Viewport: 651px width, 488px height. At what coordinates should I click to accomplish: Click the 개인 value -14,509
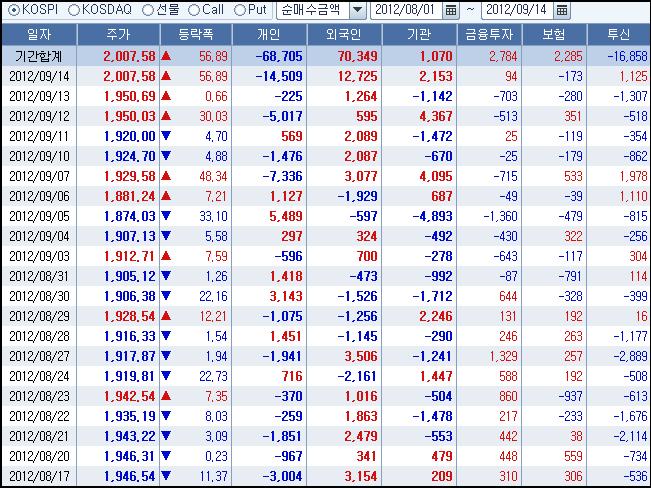pos(279,76)
